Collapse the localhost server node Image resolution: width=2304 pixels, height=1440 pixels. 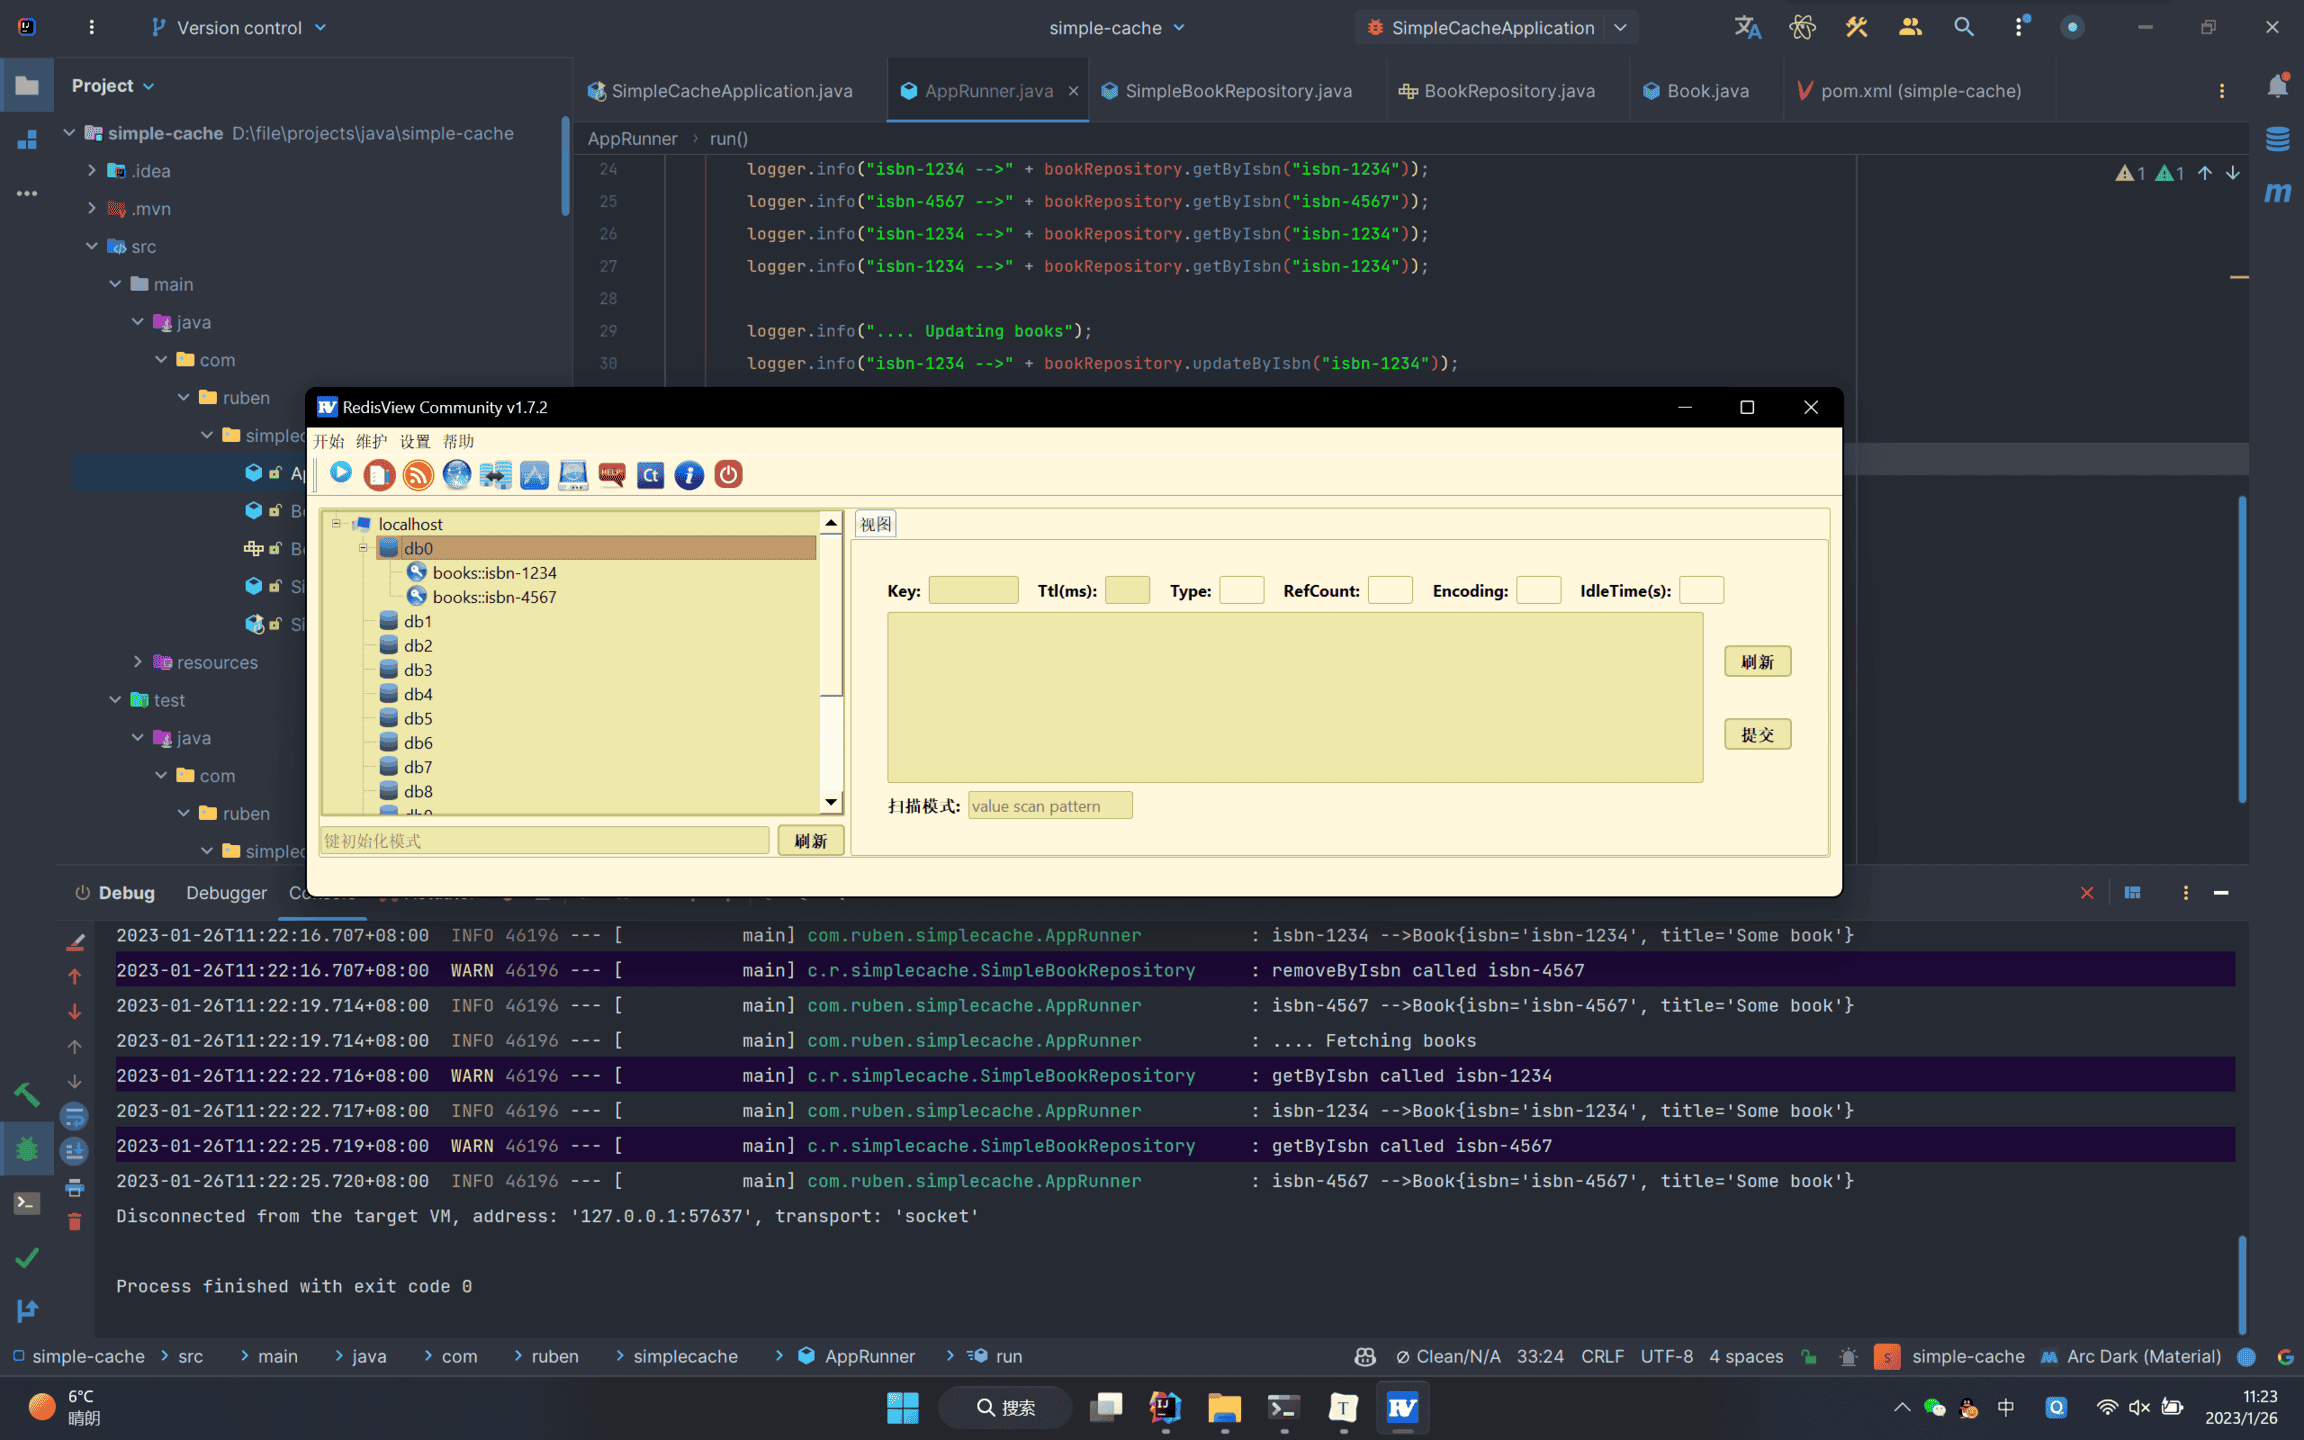(x=337, y=524)
